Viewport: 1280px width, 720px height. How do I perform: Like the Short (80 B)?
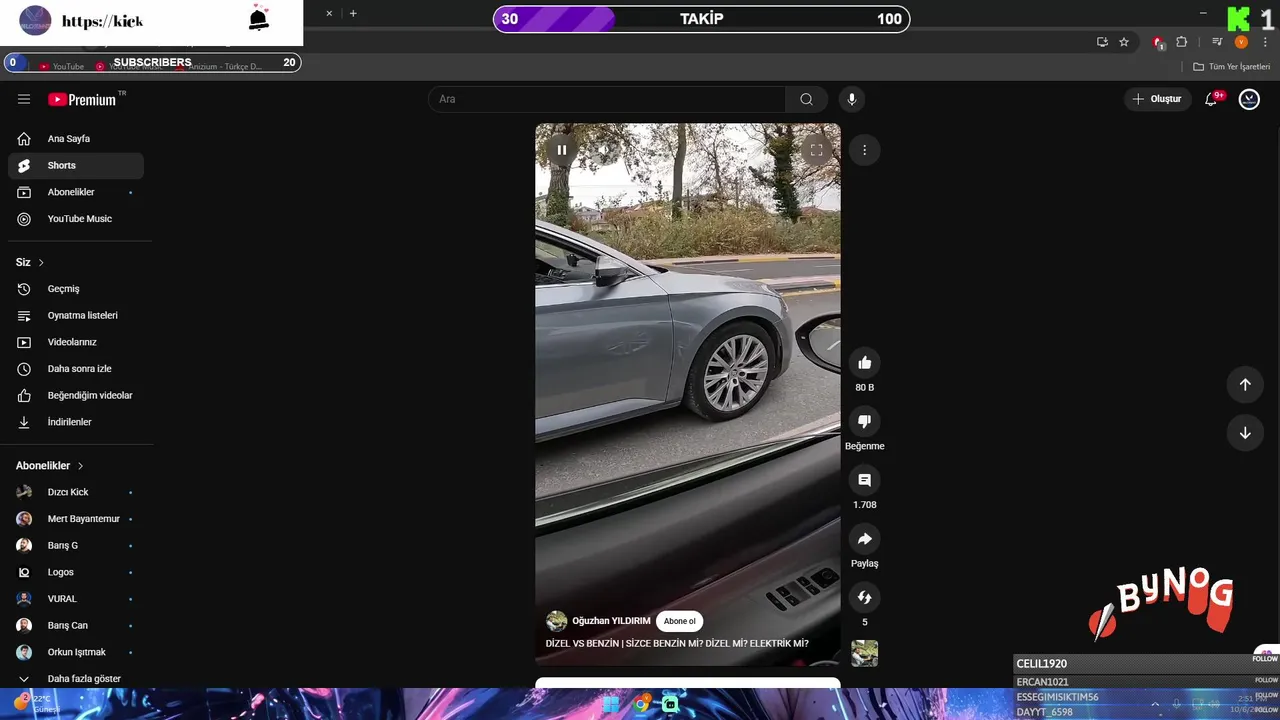click(865, 363)
